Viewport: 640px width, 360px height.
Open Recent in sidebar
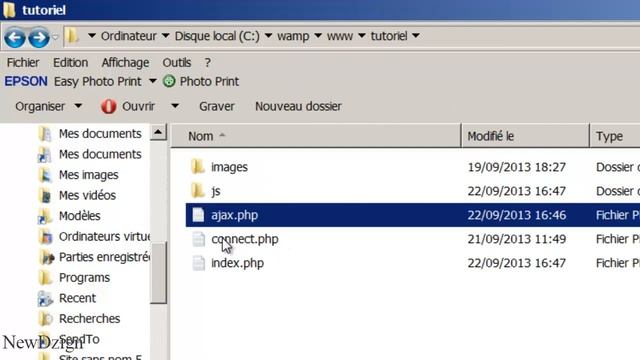pos(77,298)
